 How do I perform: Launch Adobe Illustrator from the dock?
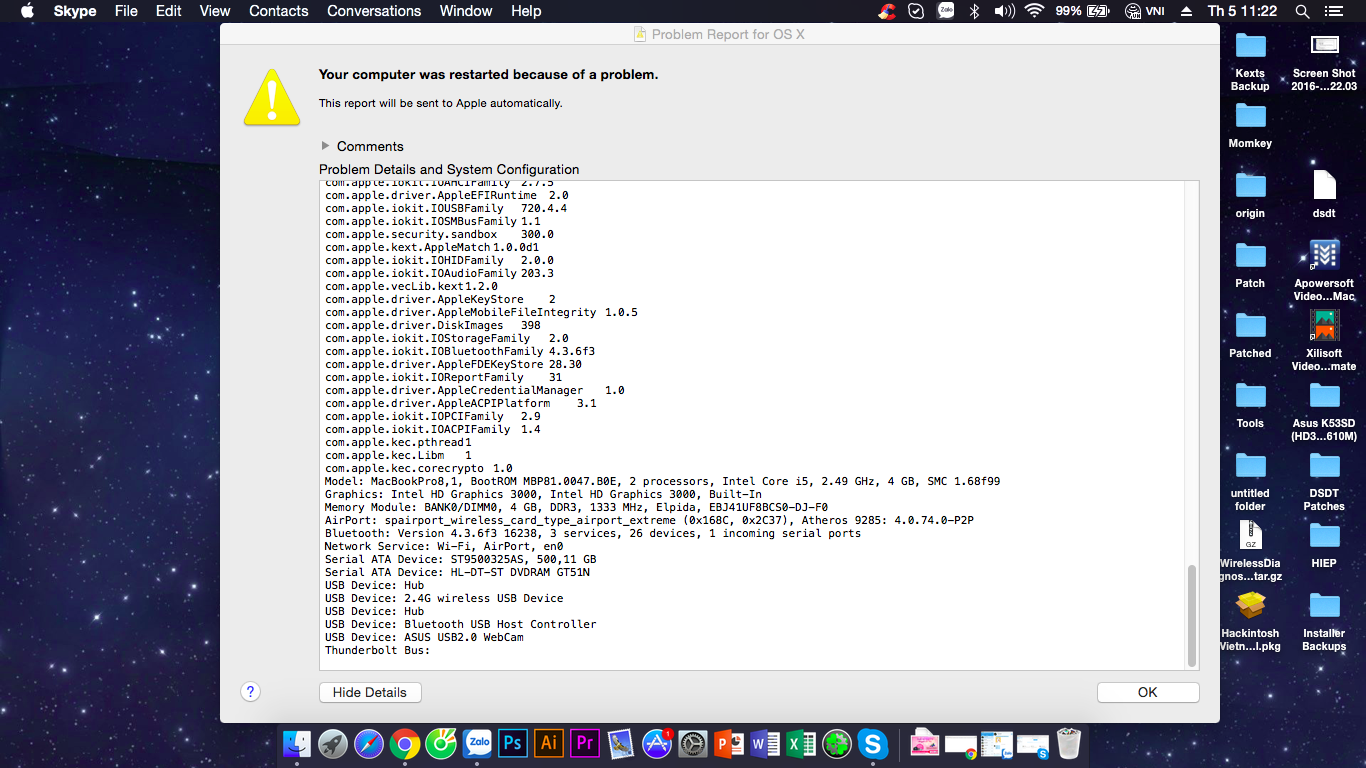pyautogui.click(x=548, y=743)
